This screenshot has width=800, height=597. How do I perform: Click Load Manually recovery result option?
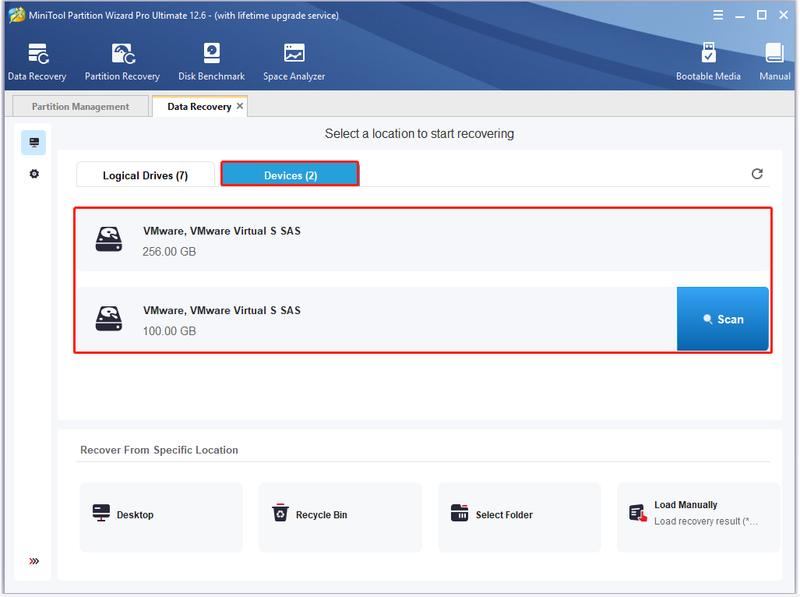[698, 517]
